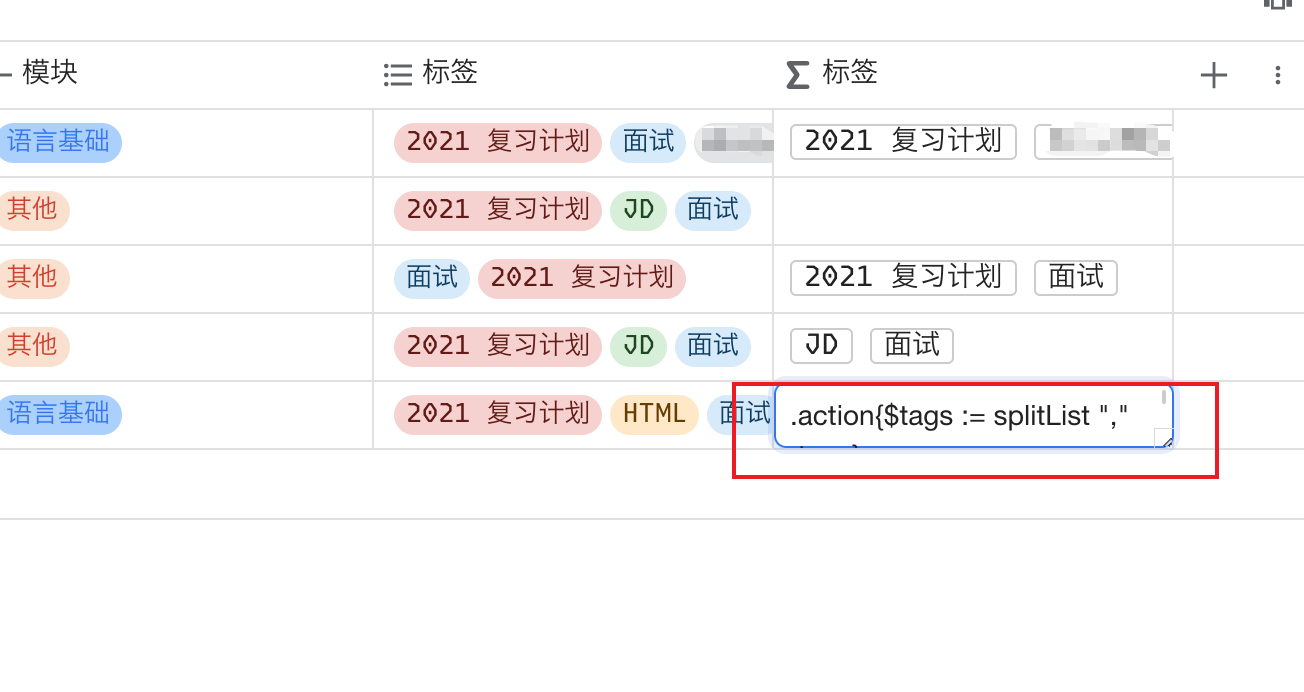Click the scrollbar inside the template textarea
This screenshot has height=692, width=1304.
coord(1164,398)
